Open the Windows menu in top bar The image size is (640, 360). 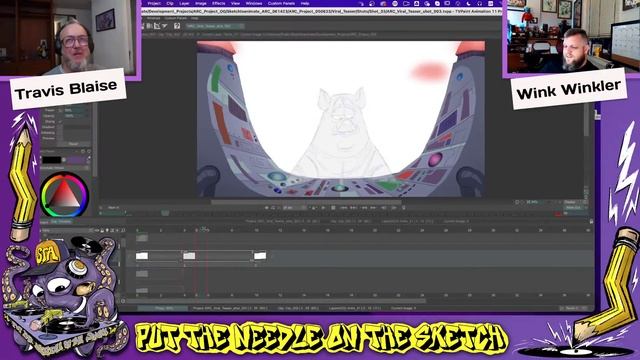click(x=253, y=3)
